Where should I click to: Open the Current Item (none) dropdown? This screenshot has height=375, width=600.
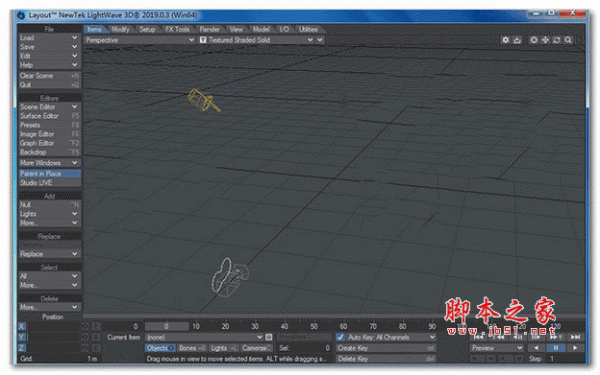coord(204,337)
